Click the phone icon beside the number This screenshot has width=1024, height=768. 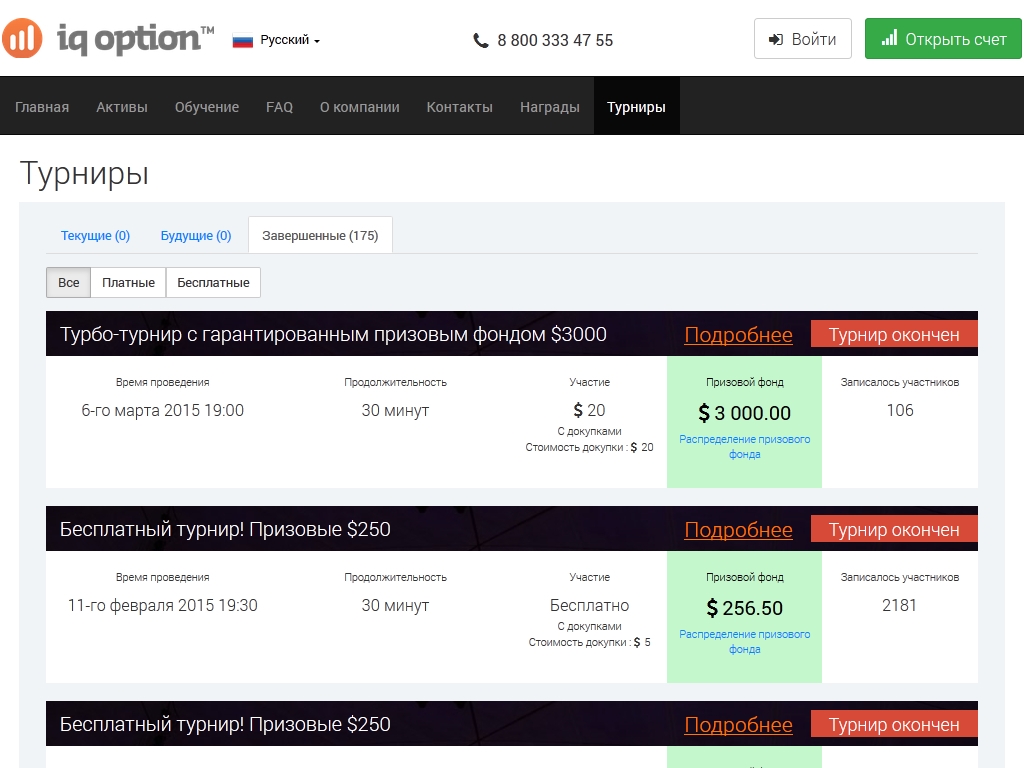click(481, 41)
